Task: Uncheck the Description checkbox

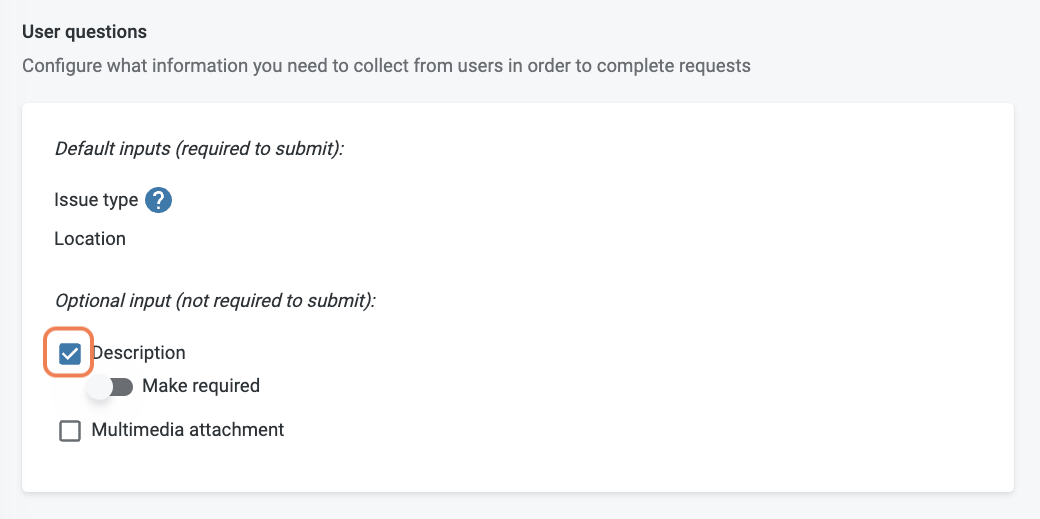Action: coord(70,354)
